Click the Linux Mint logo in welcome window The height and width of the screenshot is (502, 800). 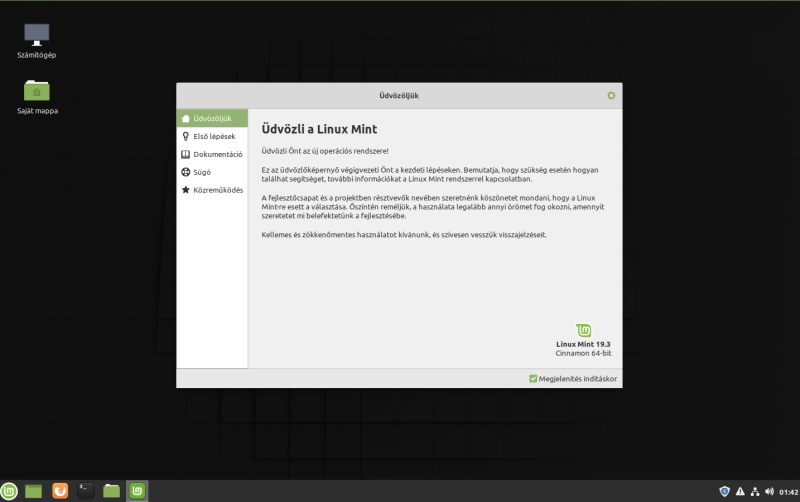pos(584,330)
